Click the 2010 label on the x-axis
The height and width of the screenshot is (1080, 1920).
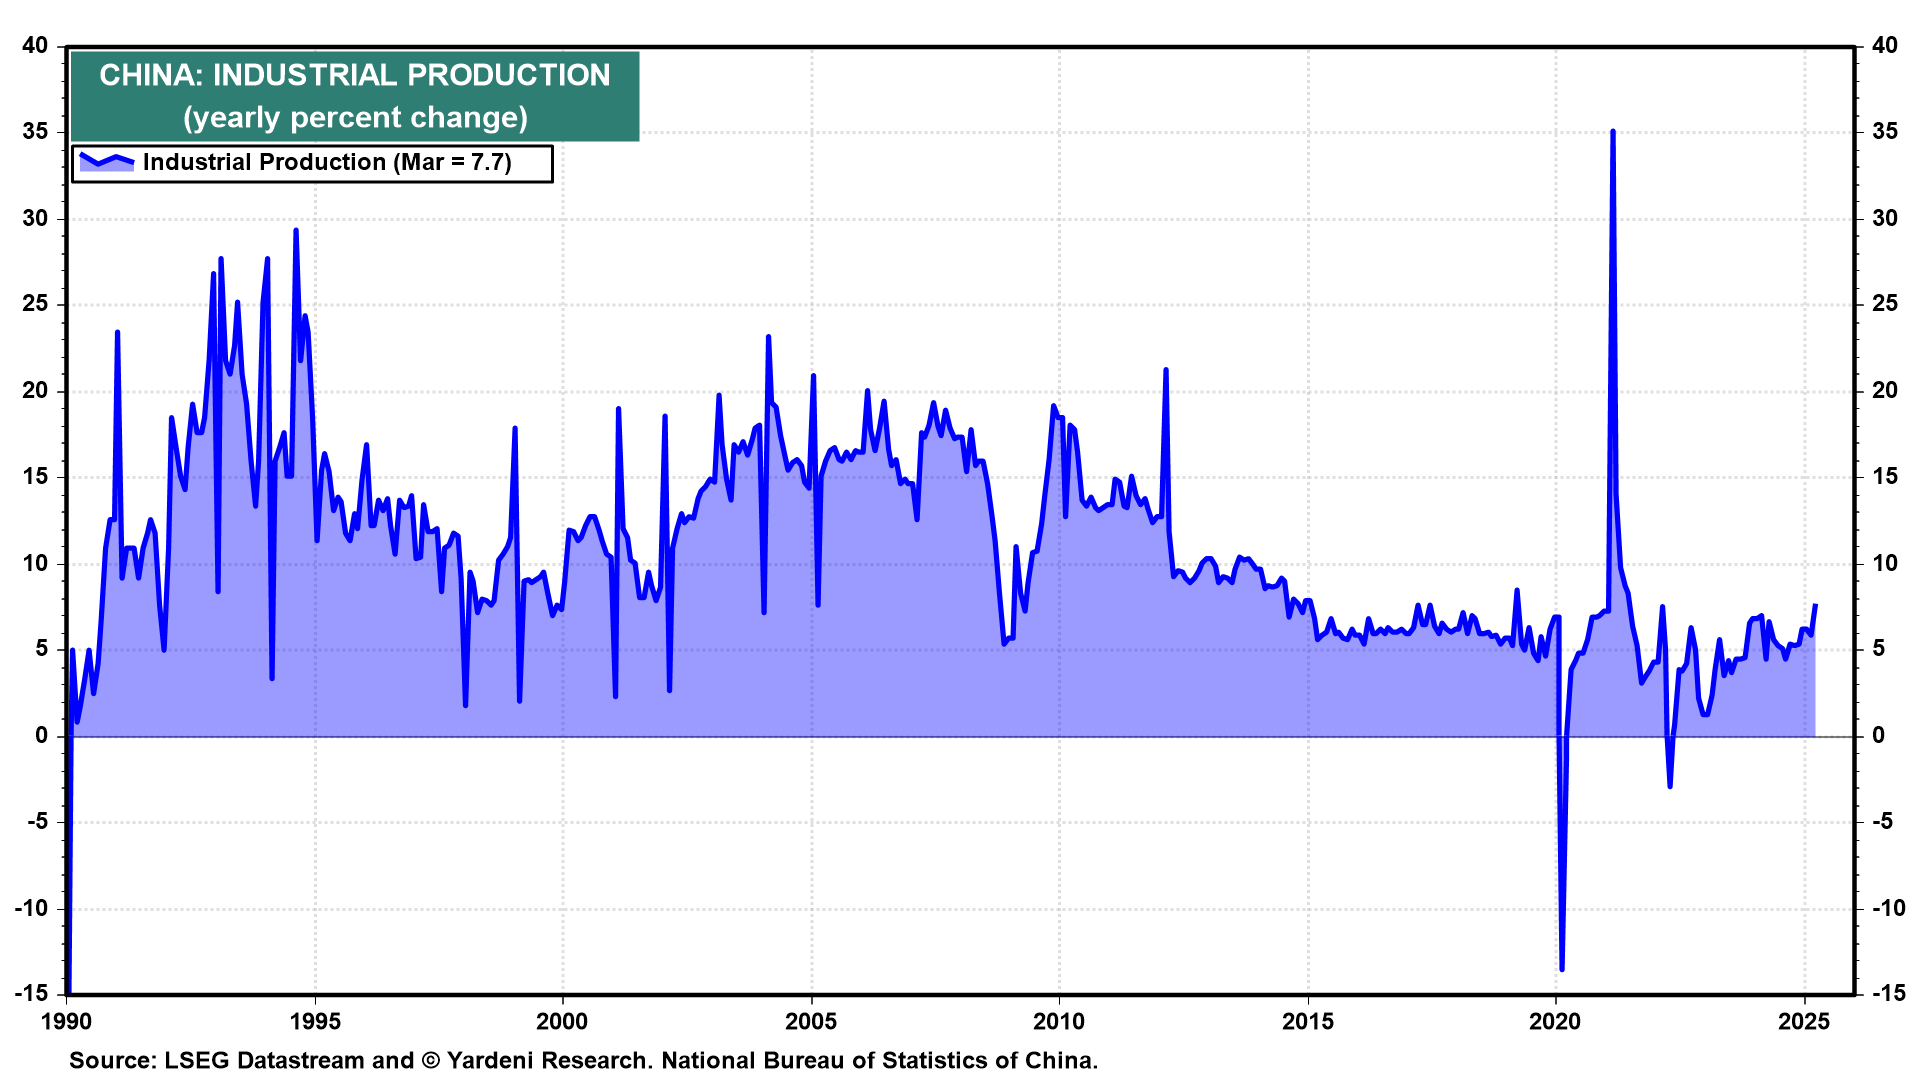click(1059, 1022)
